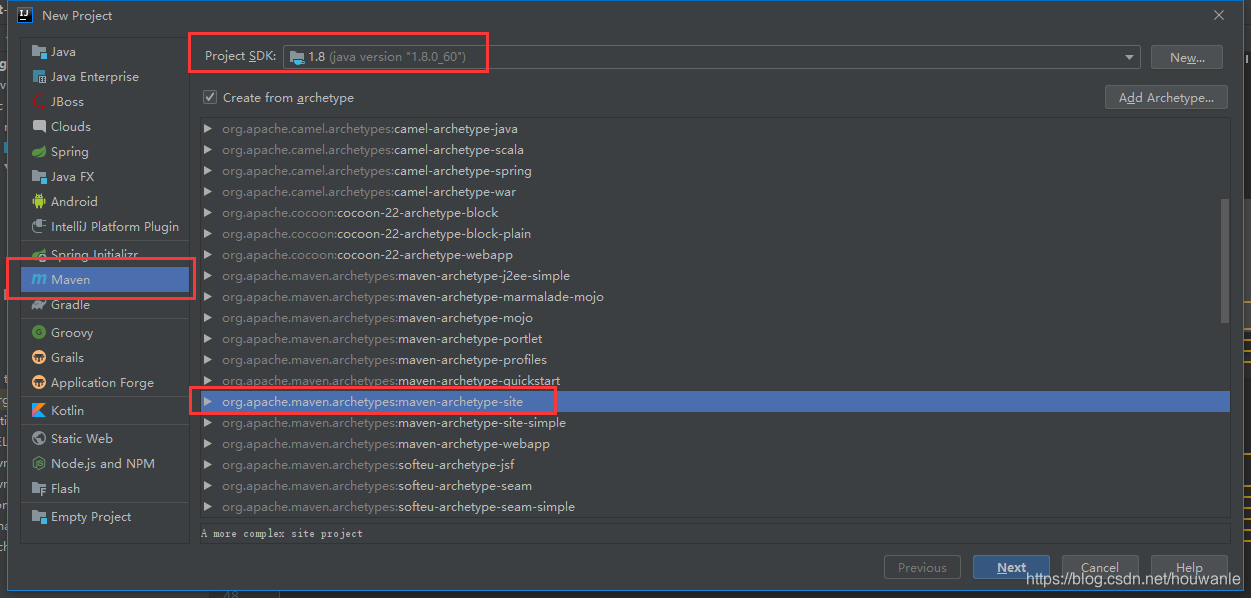Expand camel-archetype-scala node

[x=208, y=149]
